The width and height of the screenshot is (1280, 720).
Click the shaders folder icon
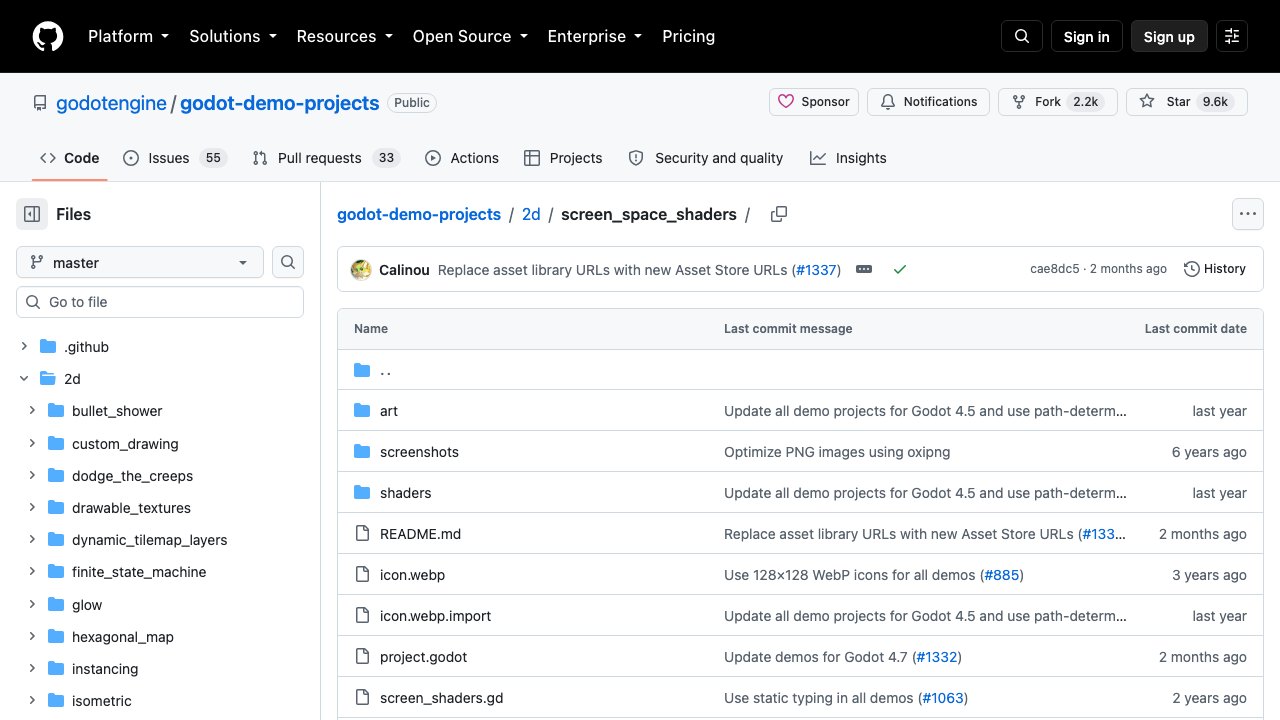tap(362, 493)
